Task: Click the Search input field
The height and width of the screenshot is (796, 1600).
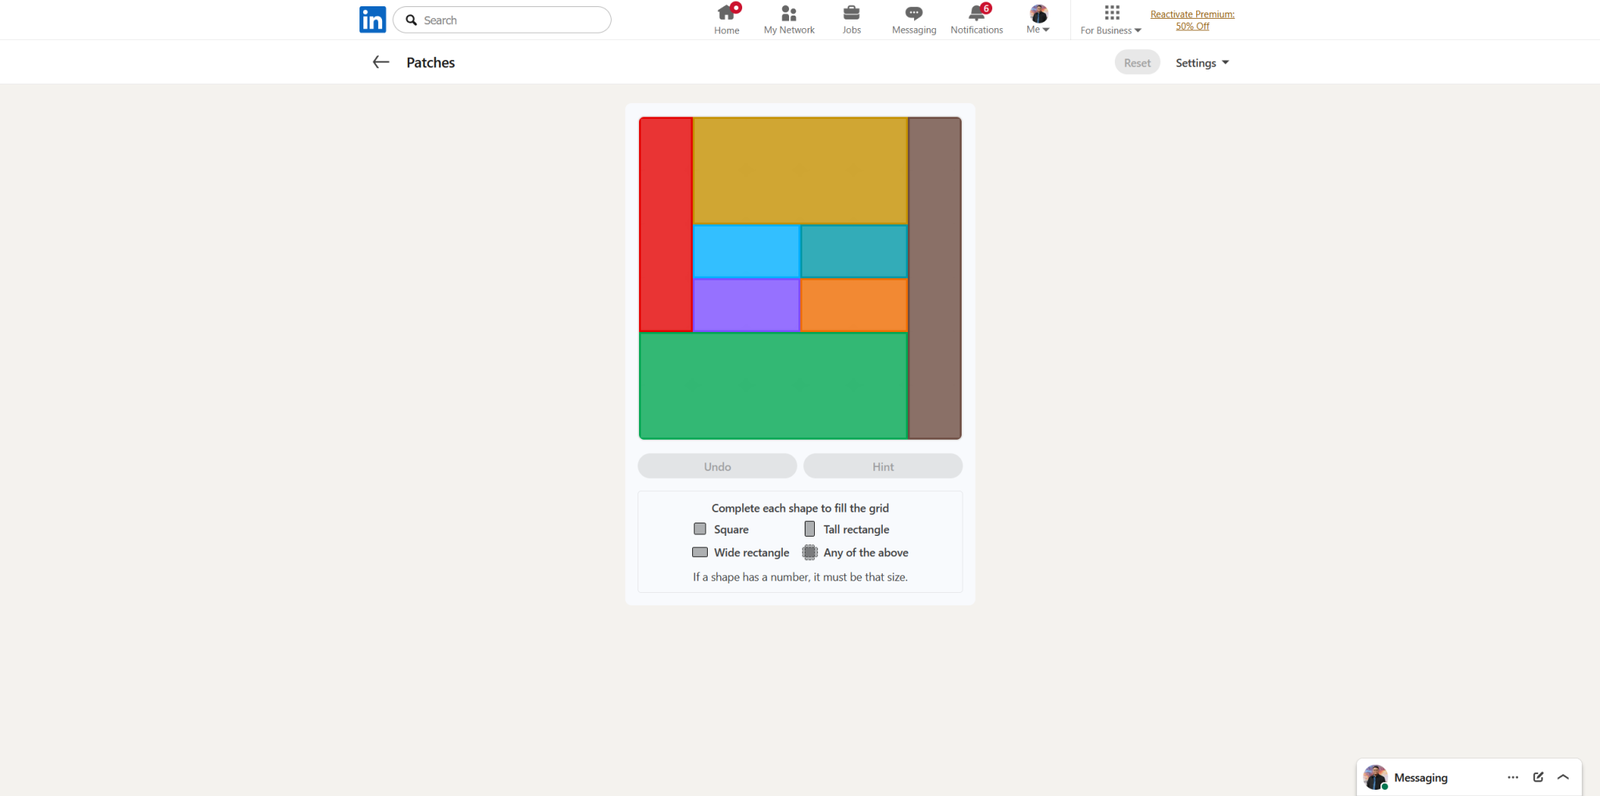Action: (510, 20)
